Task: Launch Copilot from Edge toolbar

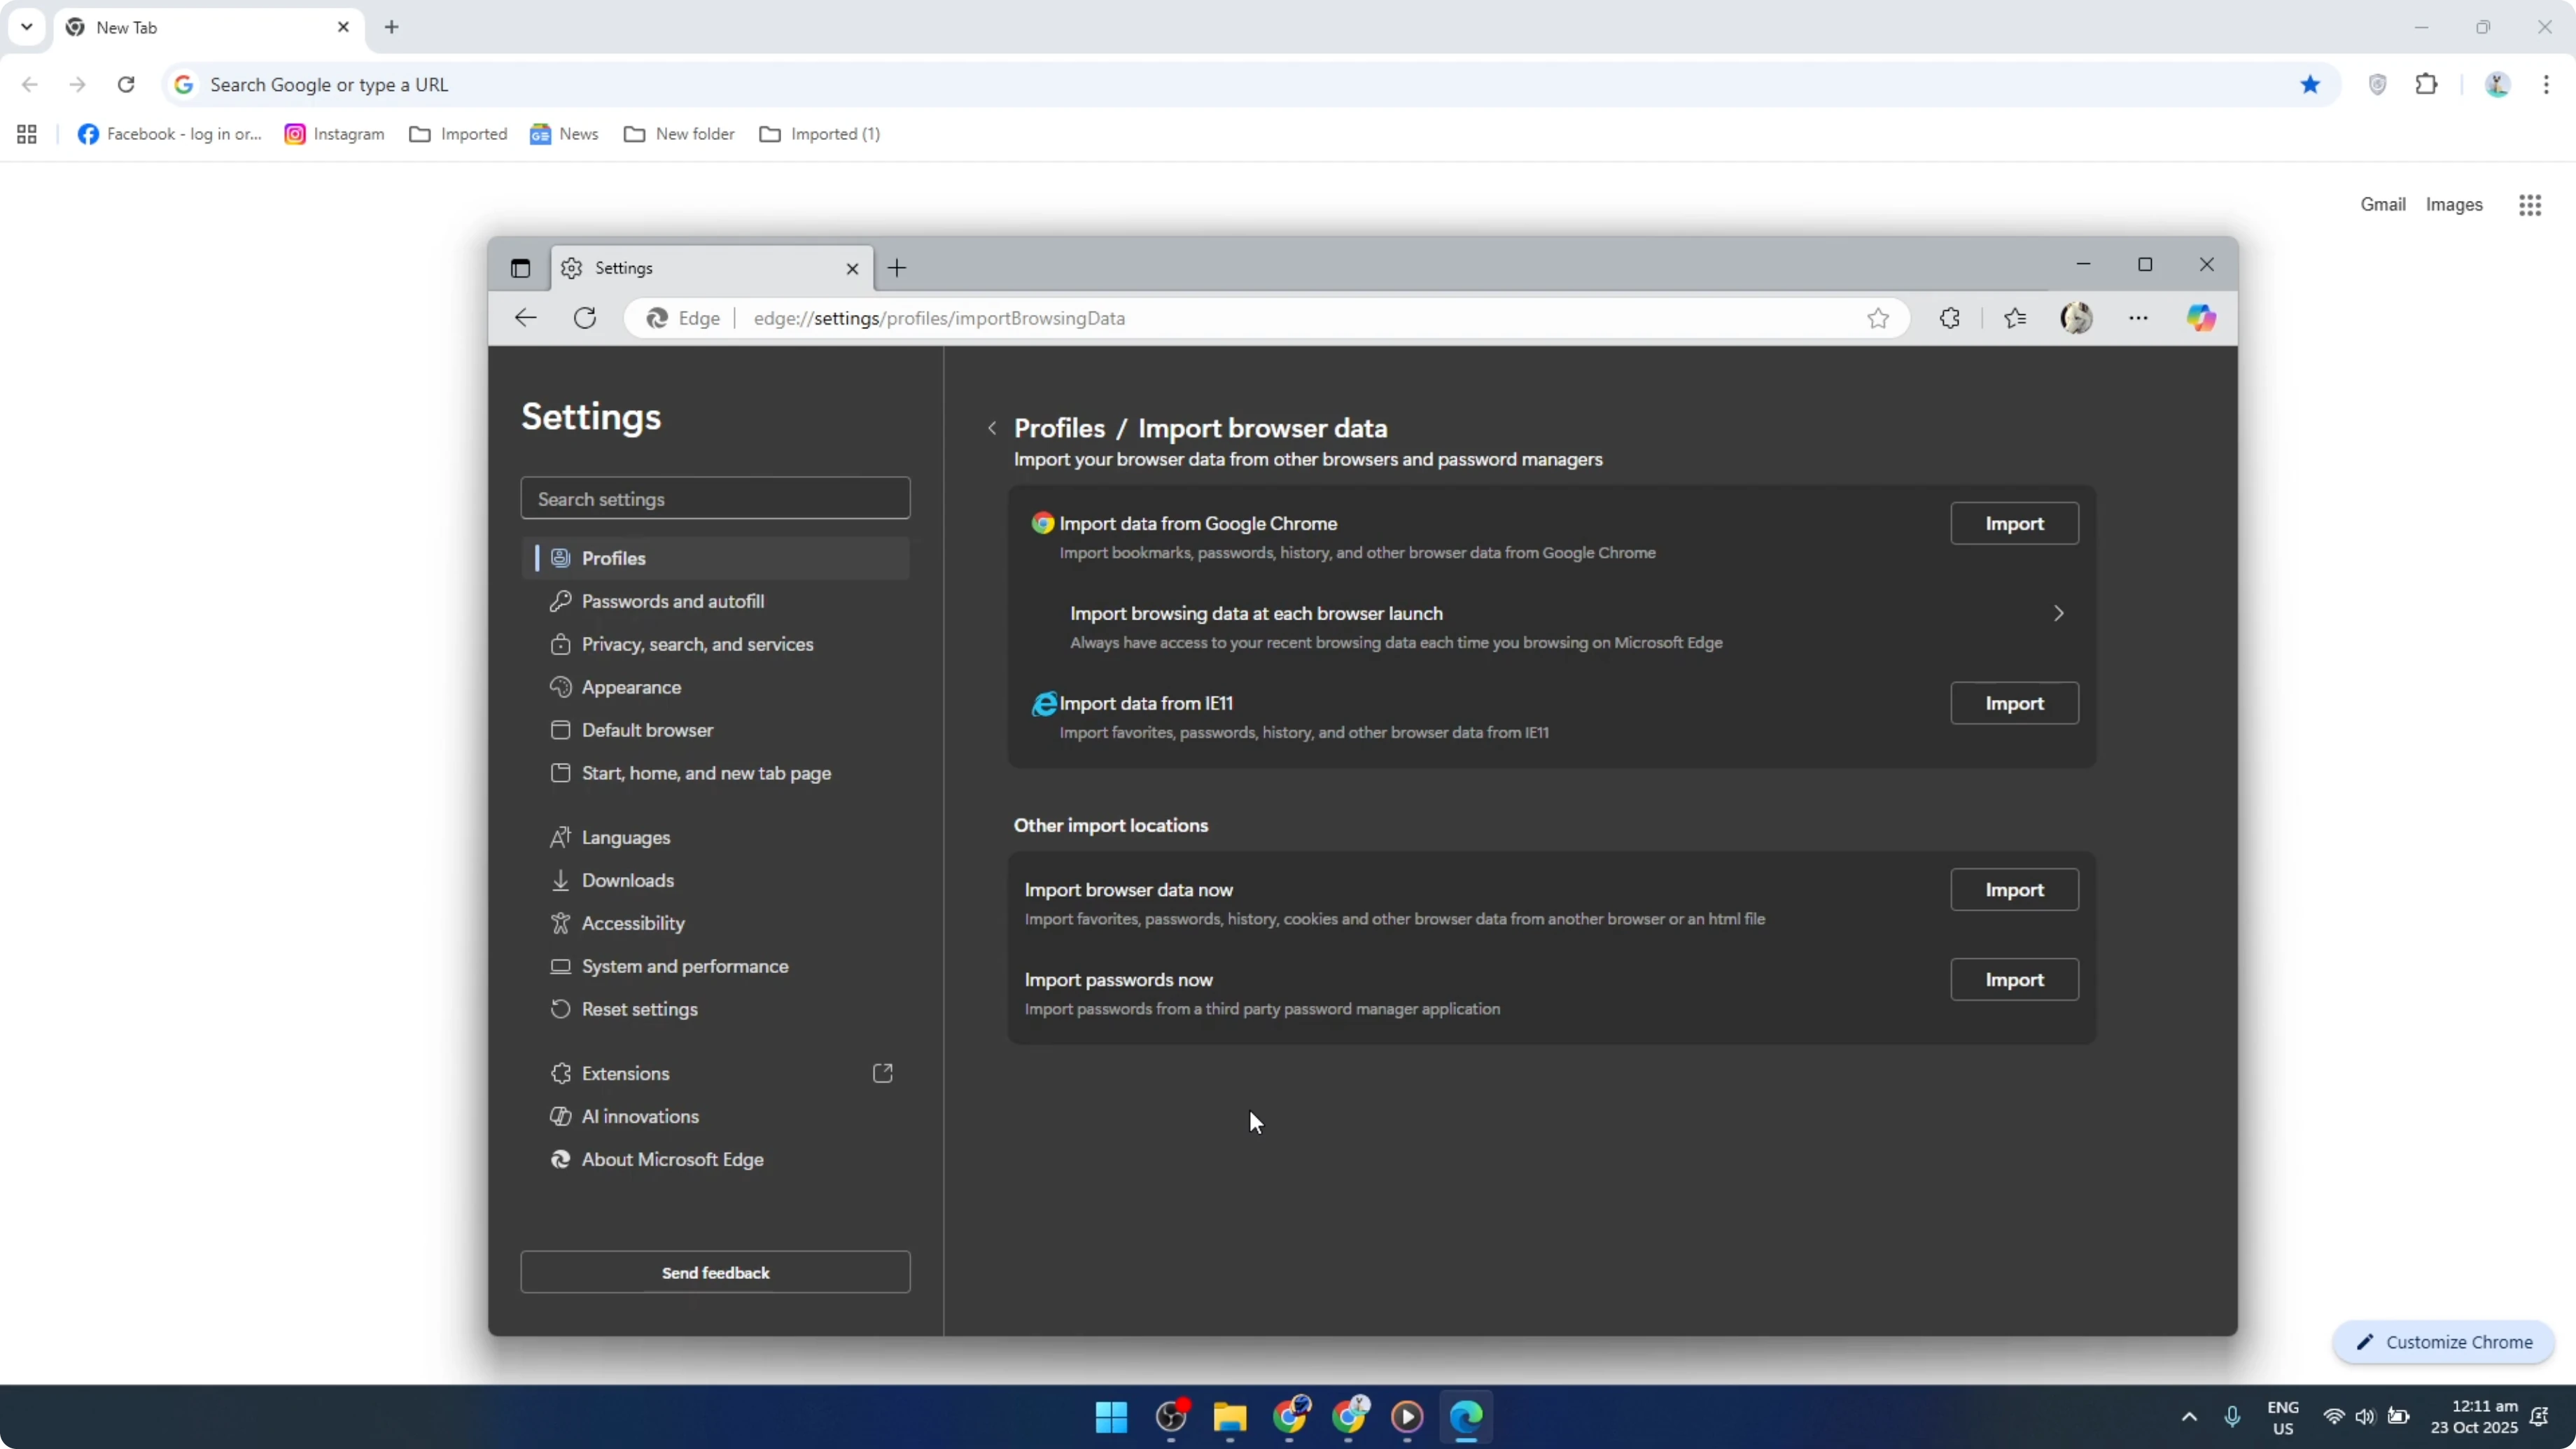Action: coord(2201,318)
